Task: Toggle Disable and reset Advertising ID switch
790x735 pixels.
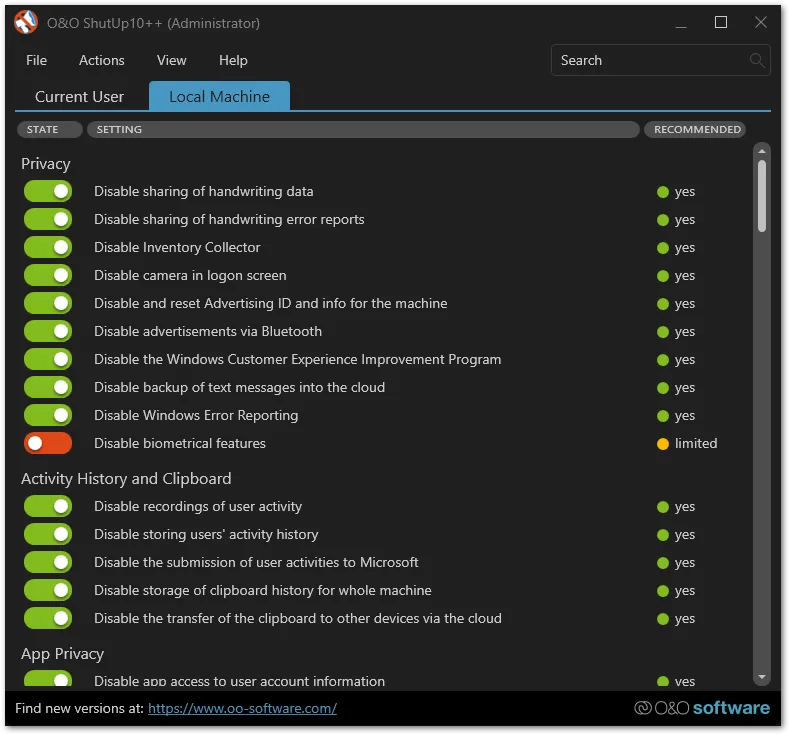Action: click(48, 303)
